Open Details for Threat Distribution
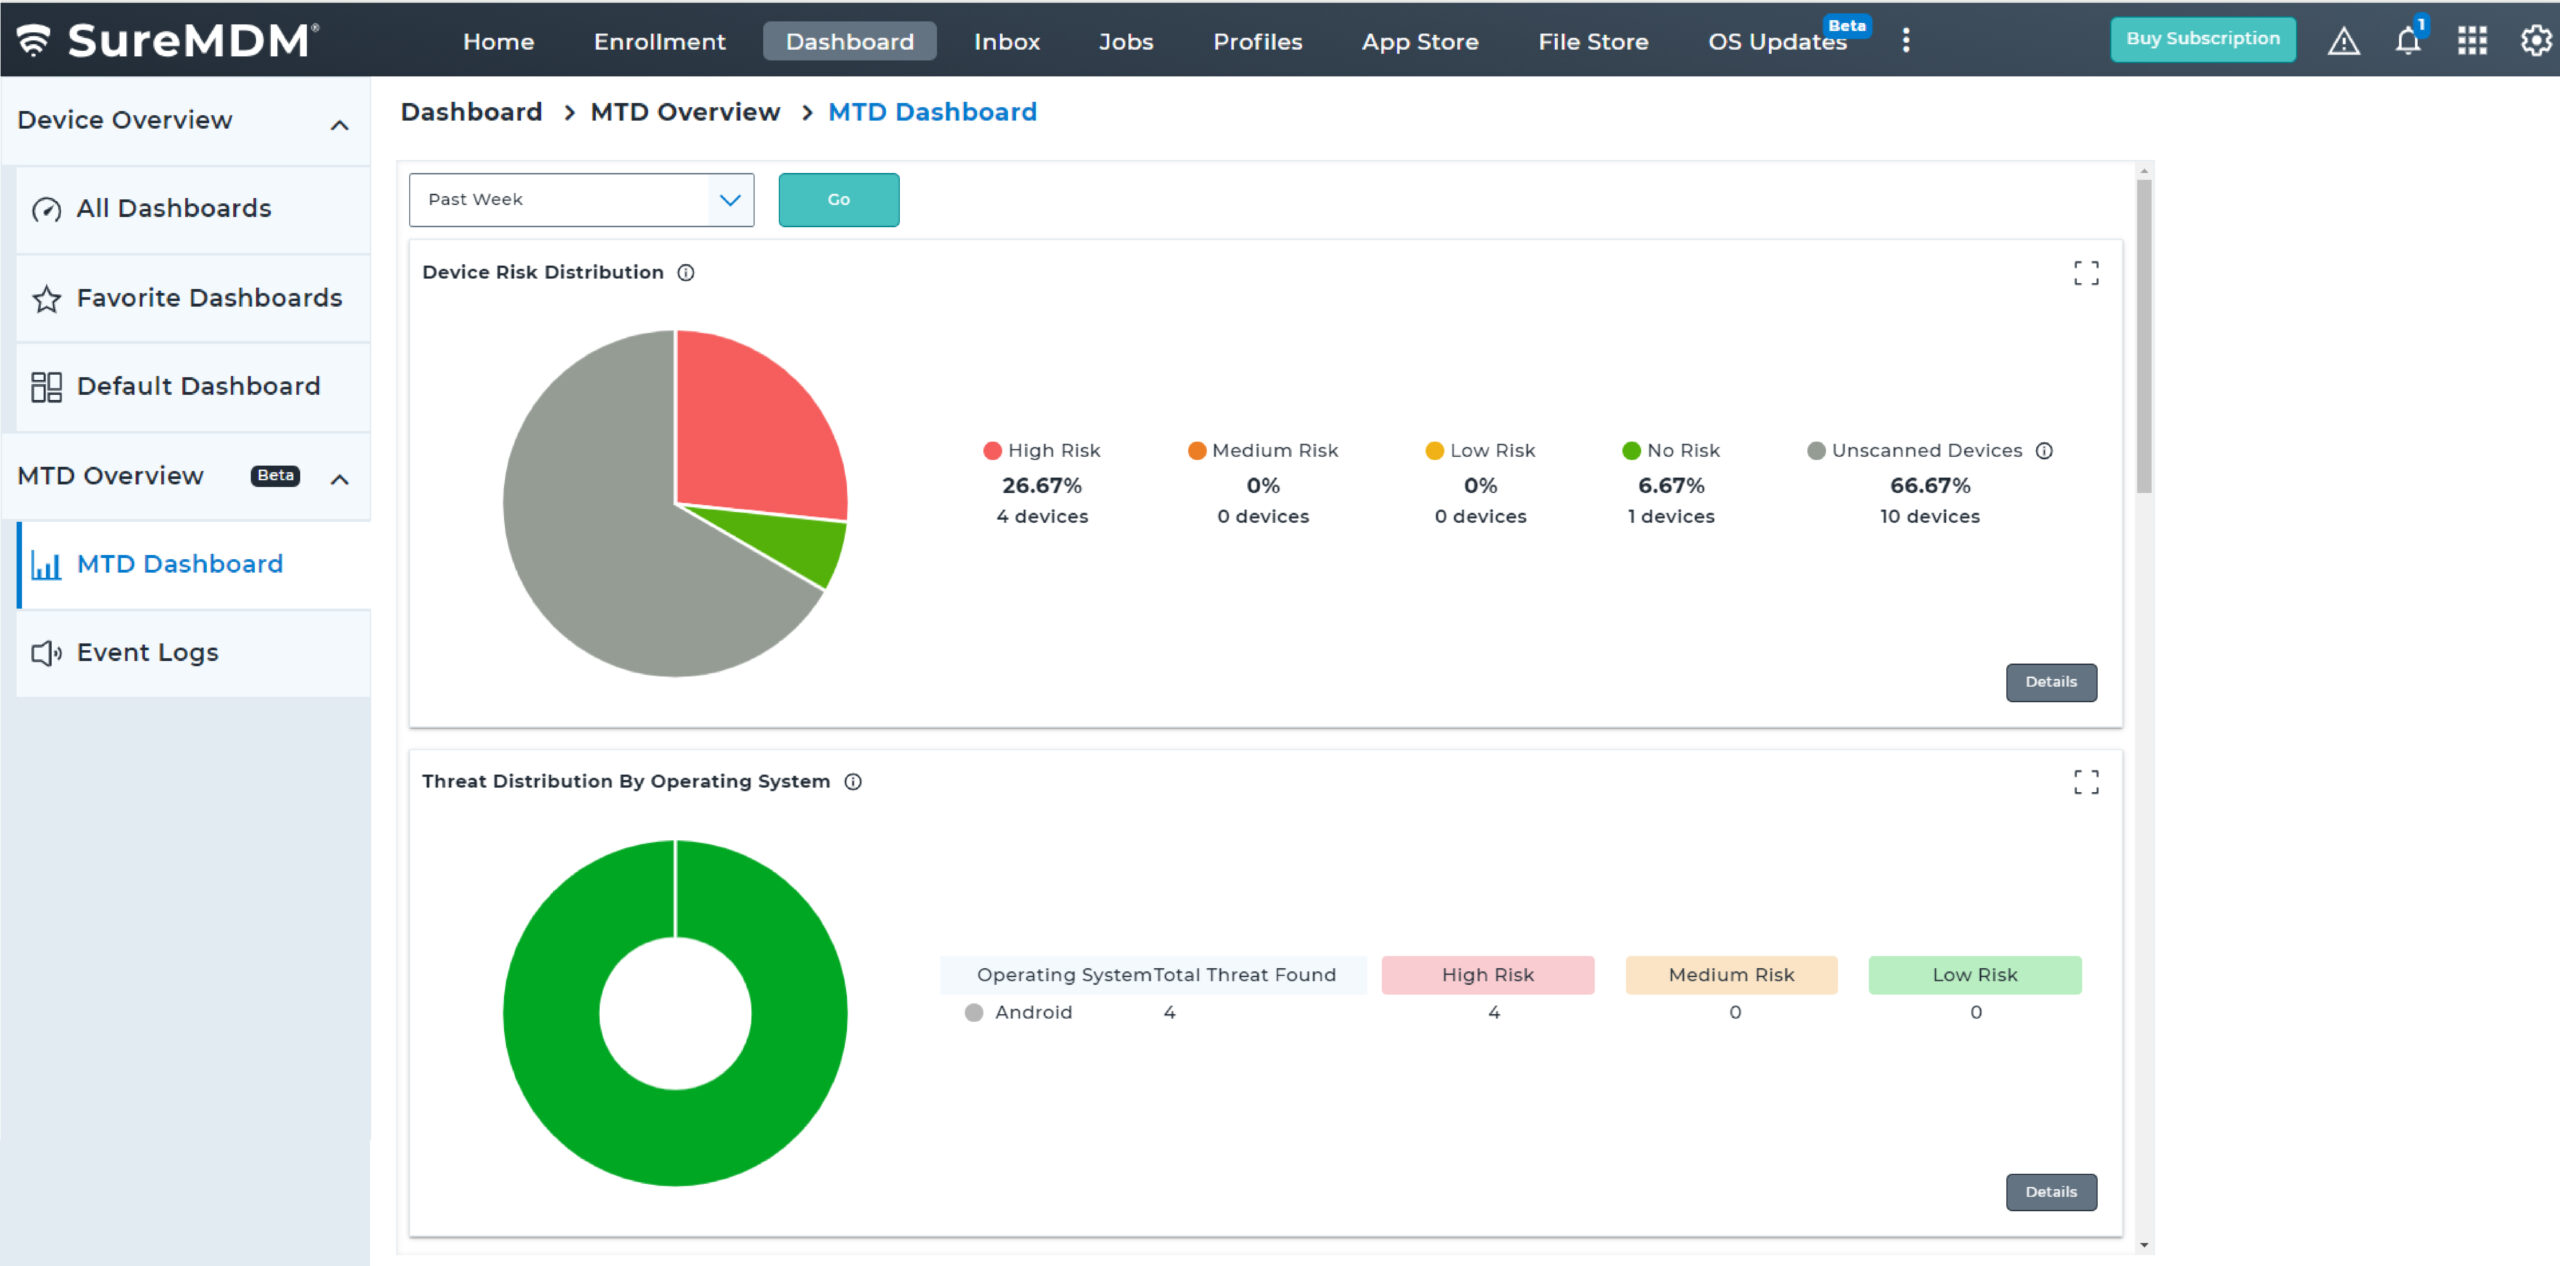 2051,1192
